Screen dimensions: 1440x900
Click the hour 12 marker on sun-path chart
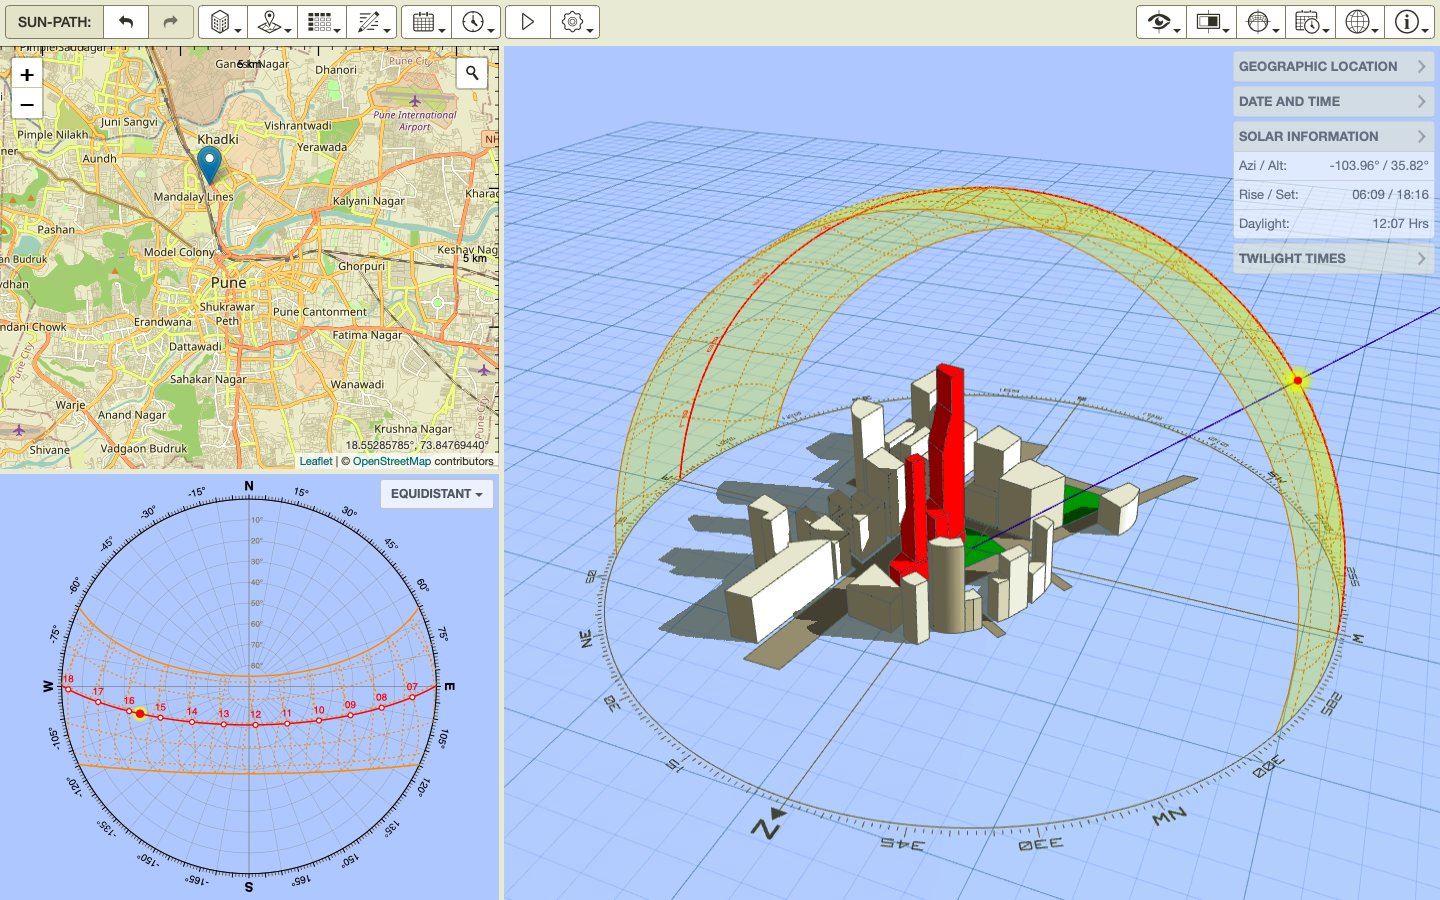tap(255, 724)
